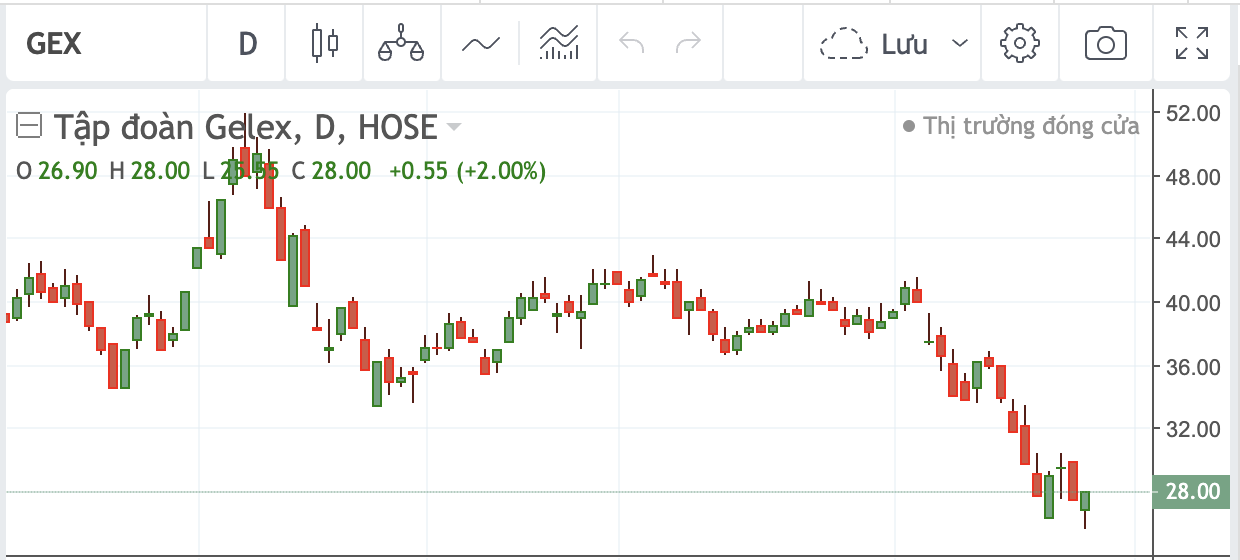Click the compare symbols scale icon
Image resolution: width=1240 pixels, height=560 pixels.
pos(401,44)
